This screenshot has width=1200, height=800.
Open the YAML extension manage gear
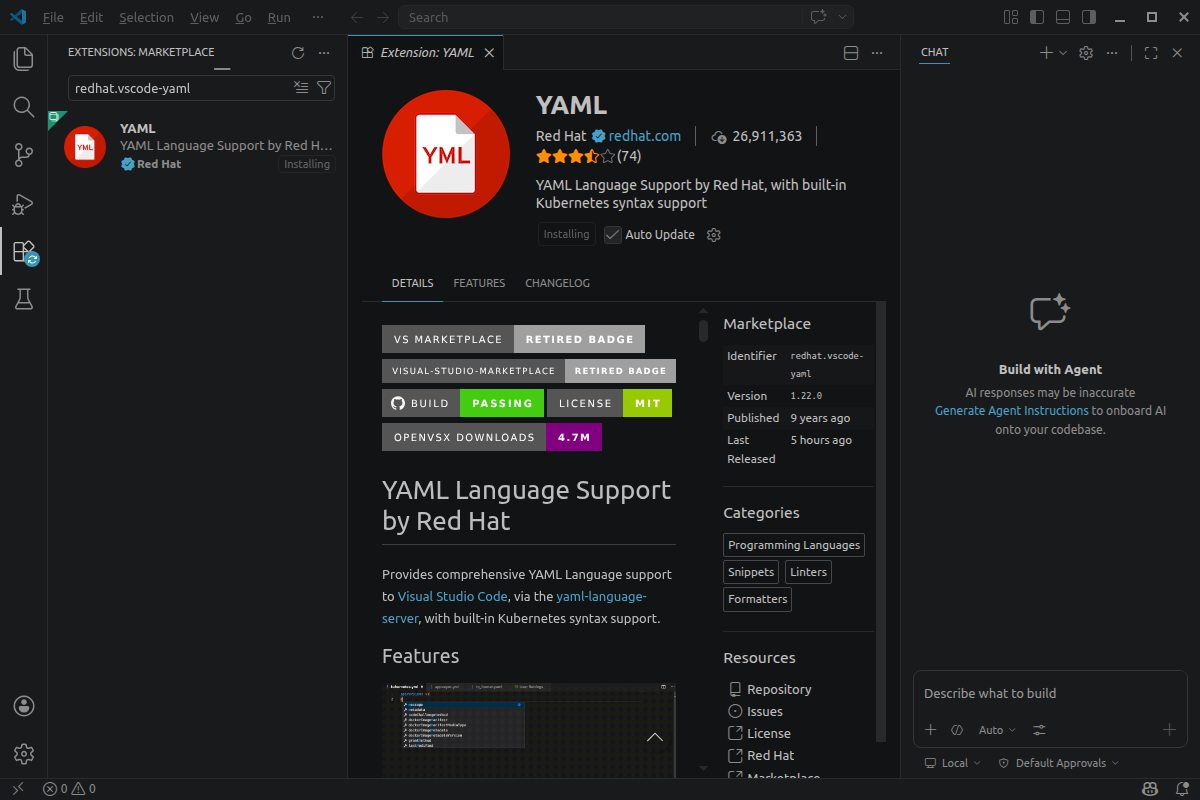tap(714, 235)
